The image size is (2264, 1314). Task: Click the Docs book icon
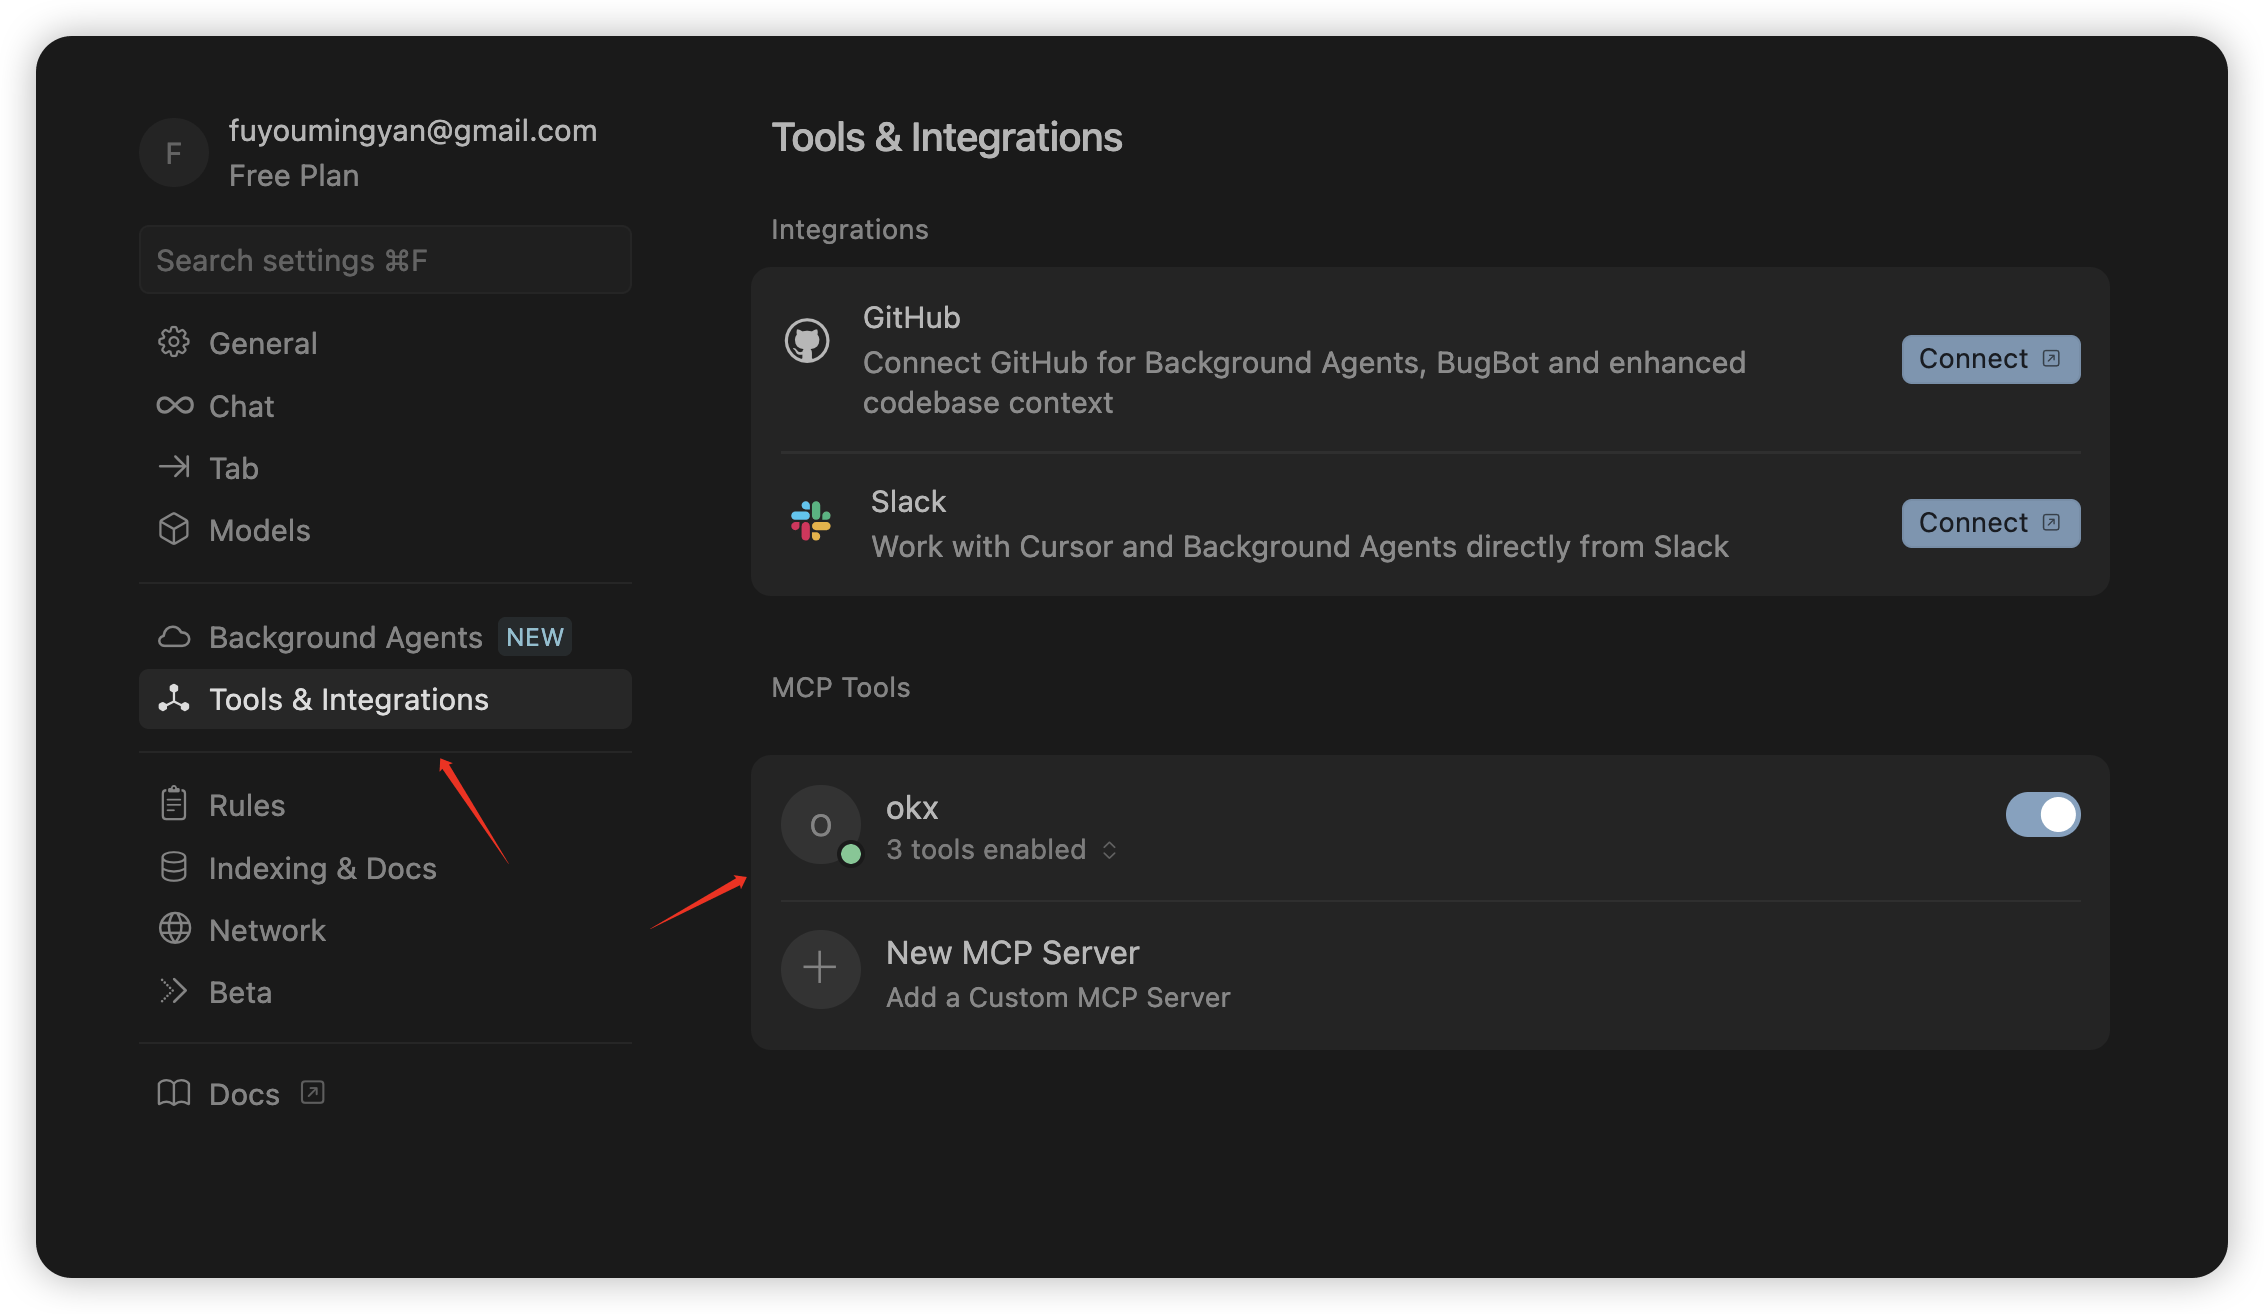click(x=174, y=1093)
